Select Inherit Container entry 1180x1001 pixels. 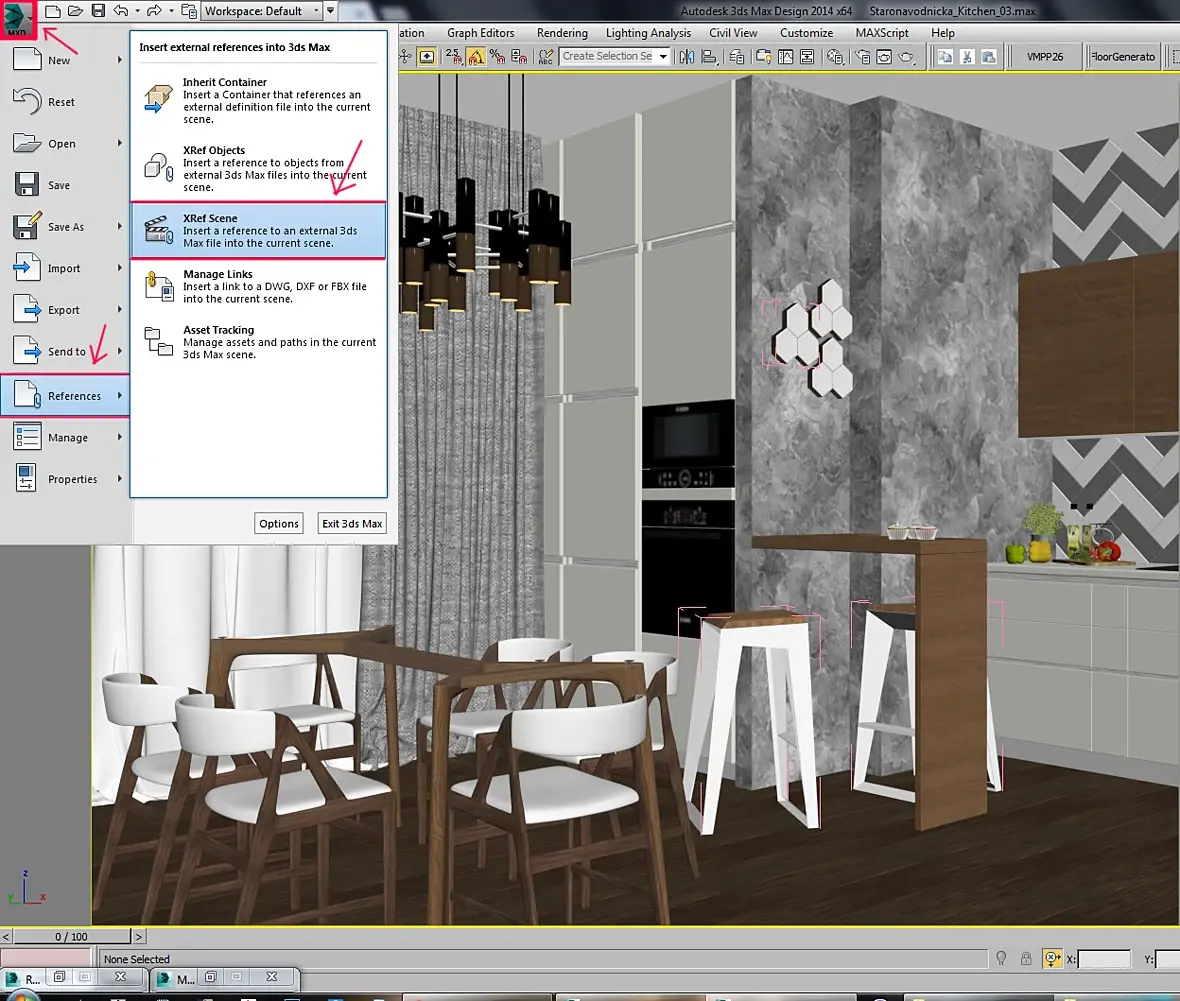[x=258, y=100]
